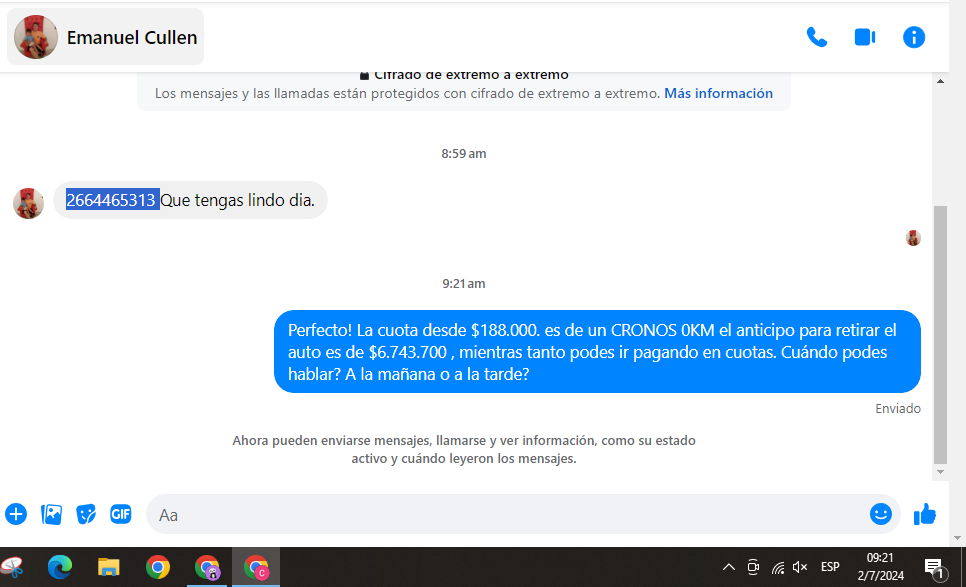The height and width of the screenshot is (587, 966).
Task: Open File Explorer from taskbar
Action: click(108, 567)
